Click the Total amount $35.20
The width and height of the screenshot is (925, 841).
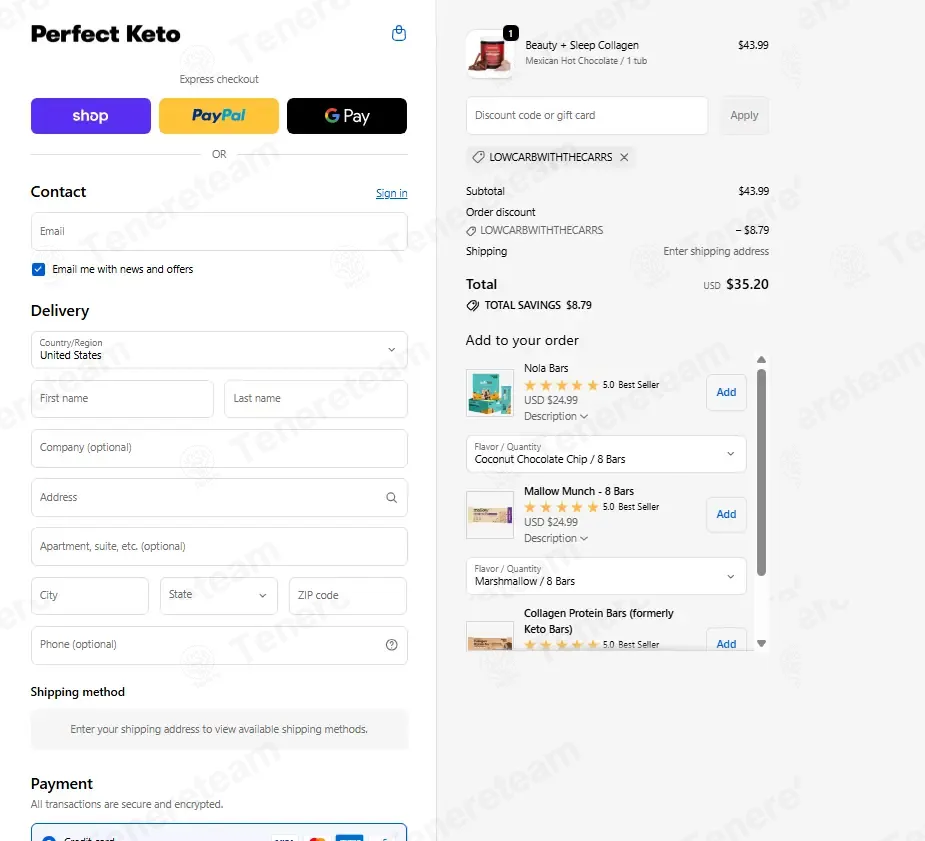pos(747,284)
